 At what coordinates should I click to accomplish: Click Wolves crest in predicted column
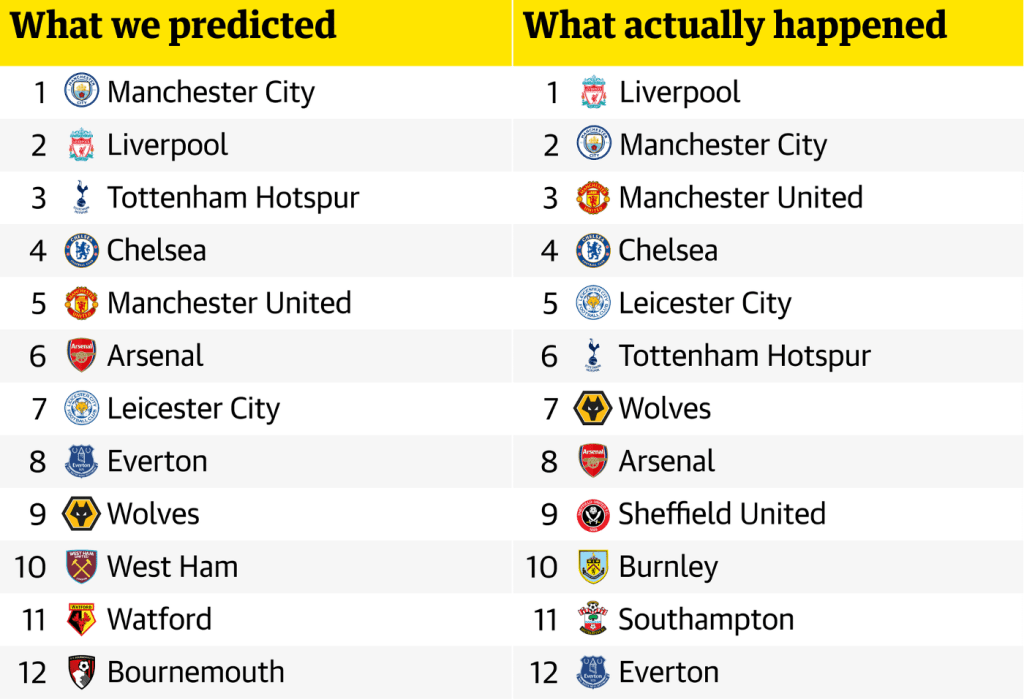tap(81, 514)
